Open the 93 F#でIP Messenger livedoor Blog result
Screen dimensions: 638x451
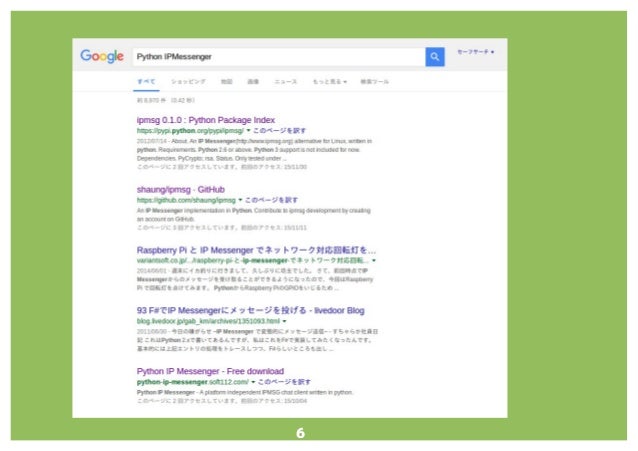[x=251, y=311]
